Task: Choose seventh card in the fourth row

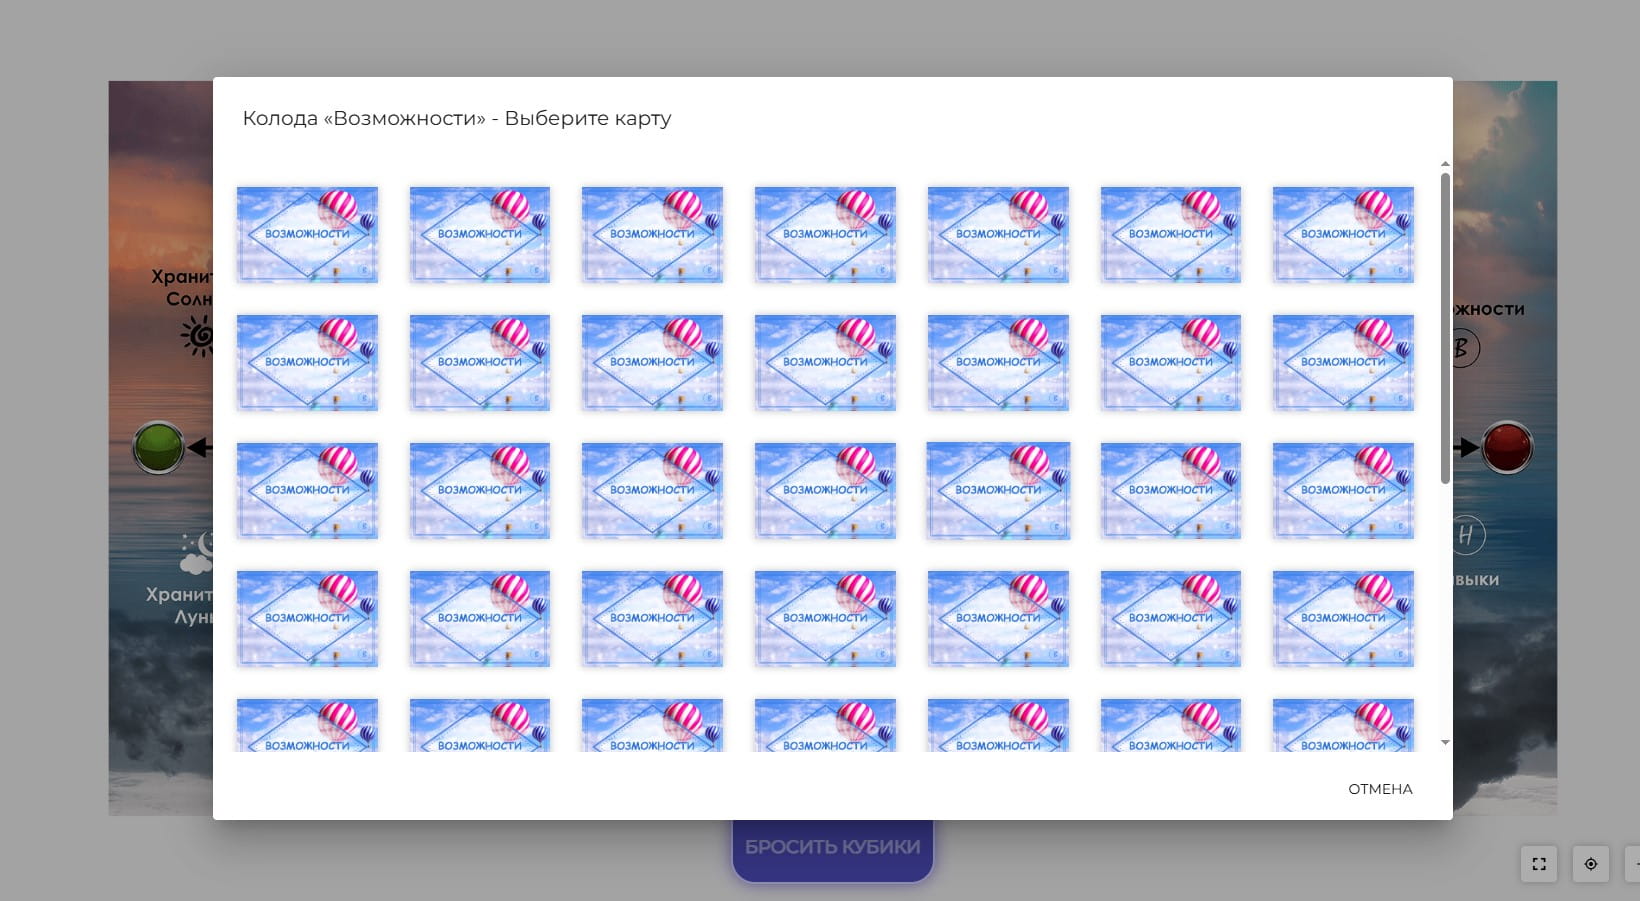Action: (x=1343, y=618)
